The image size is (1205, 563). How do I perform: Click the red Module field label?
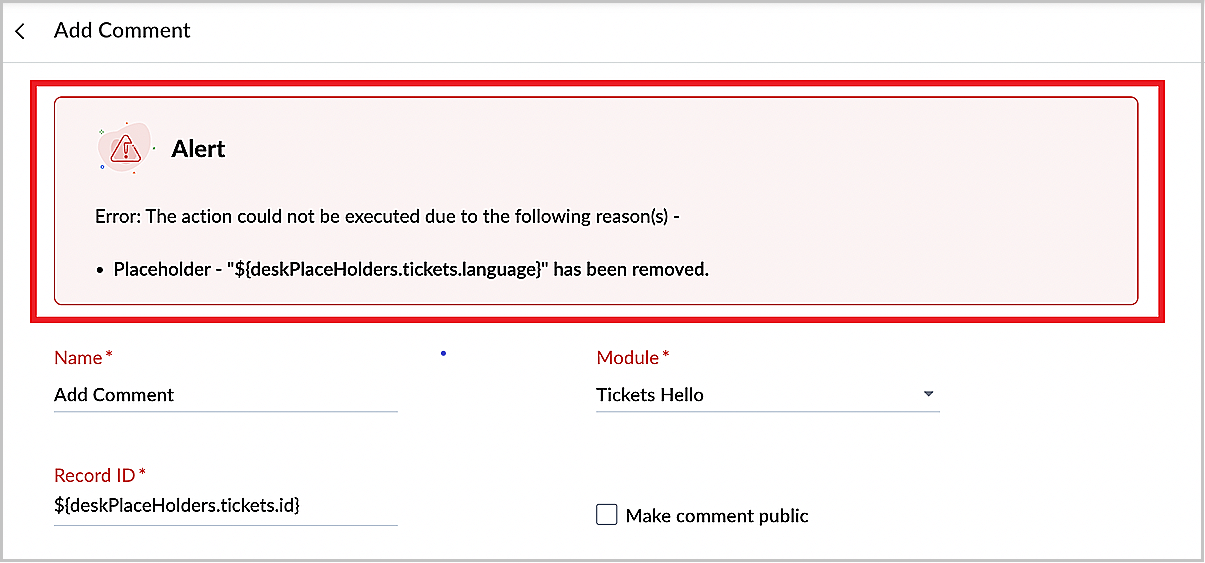(x=628, y=357)
